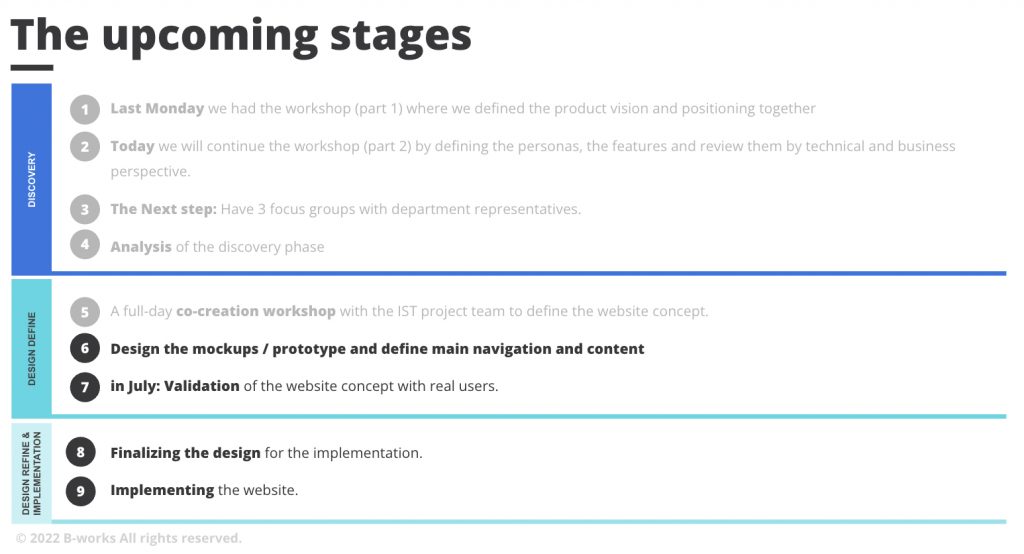Select the blue DISCOVERY stage label

(x=31, y=179)
